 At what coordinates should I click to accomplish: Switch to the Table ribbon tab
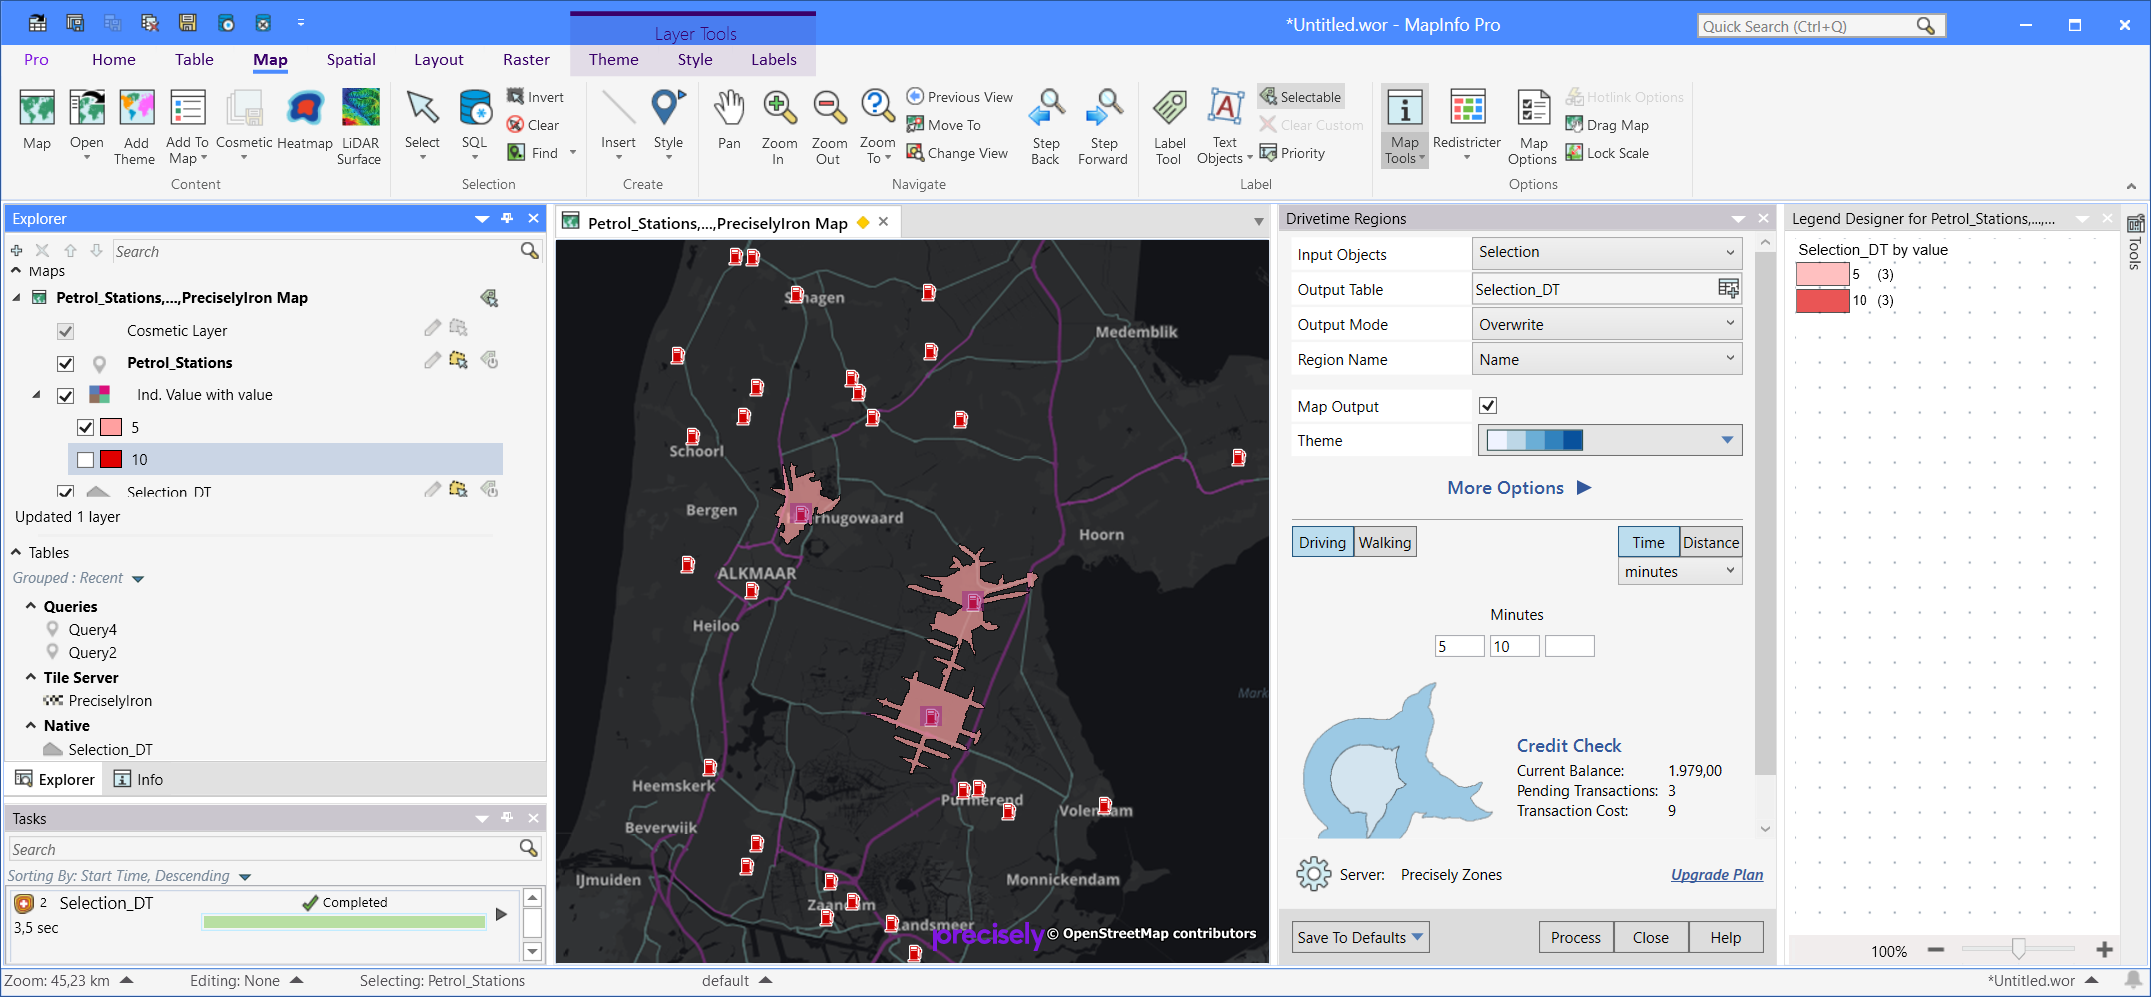click(194, 59)
